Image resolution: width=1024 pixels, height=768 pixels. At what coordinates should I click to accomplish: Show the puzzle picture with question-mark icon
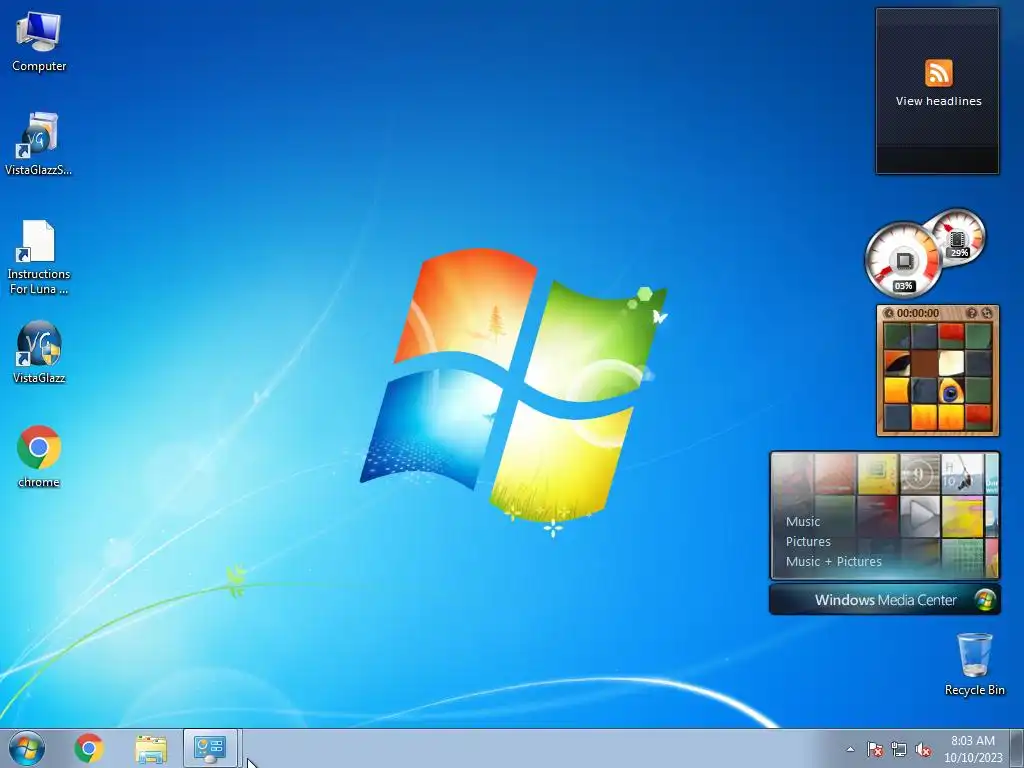(971, 313)
